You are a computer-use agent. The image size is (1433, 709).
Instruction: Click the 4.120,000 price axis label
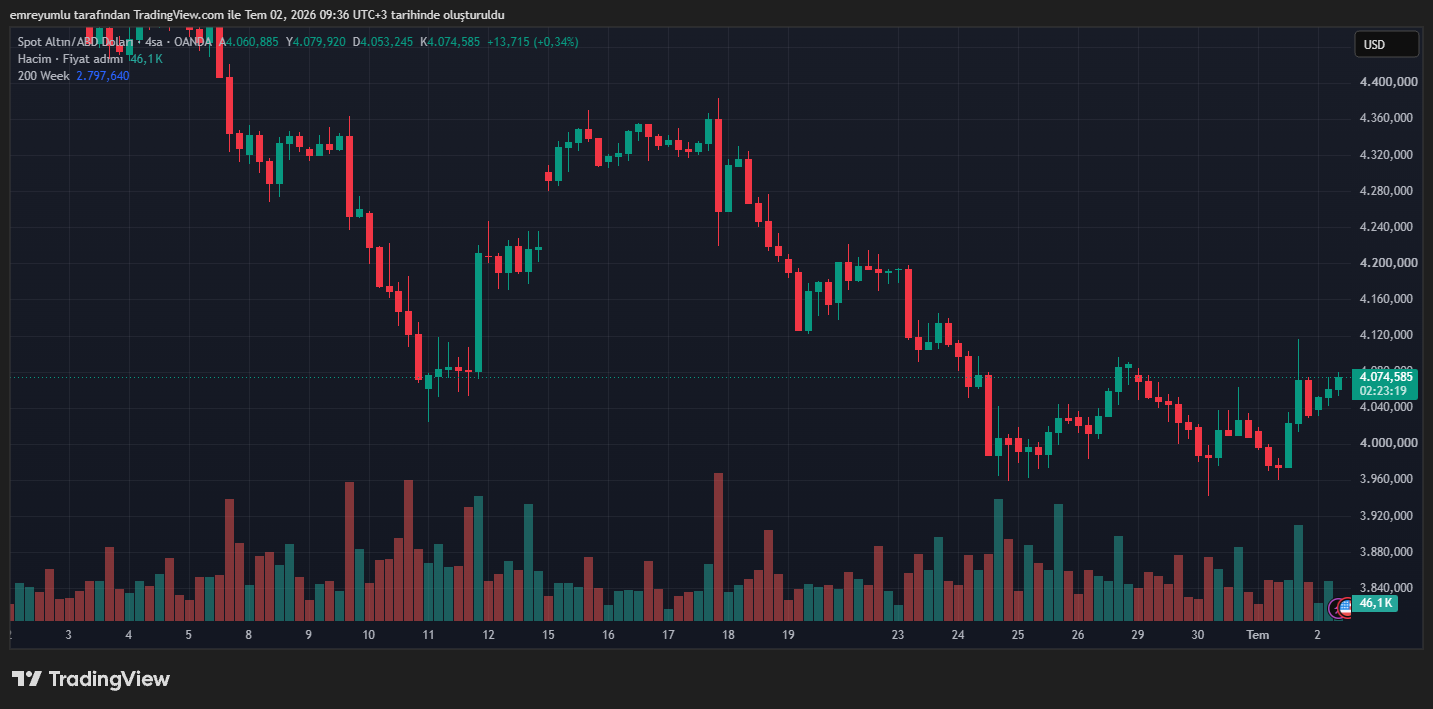1388,335
